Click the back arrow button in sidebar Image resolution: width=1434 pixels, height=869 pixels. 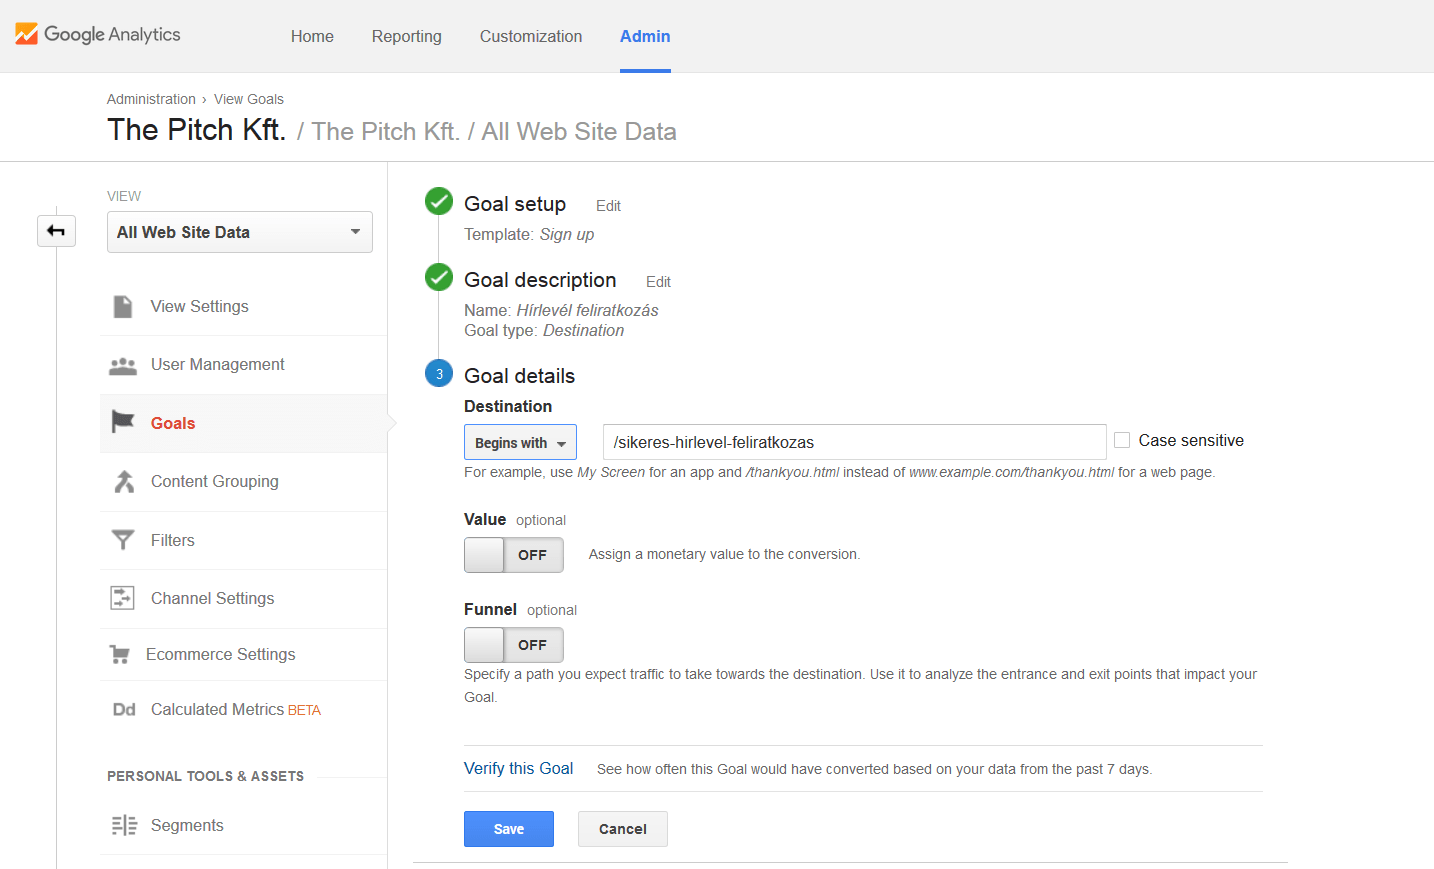pos(56,231)
